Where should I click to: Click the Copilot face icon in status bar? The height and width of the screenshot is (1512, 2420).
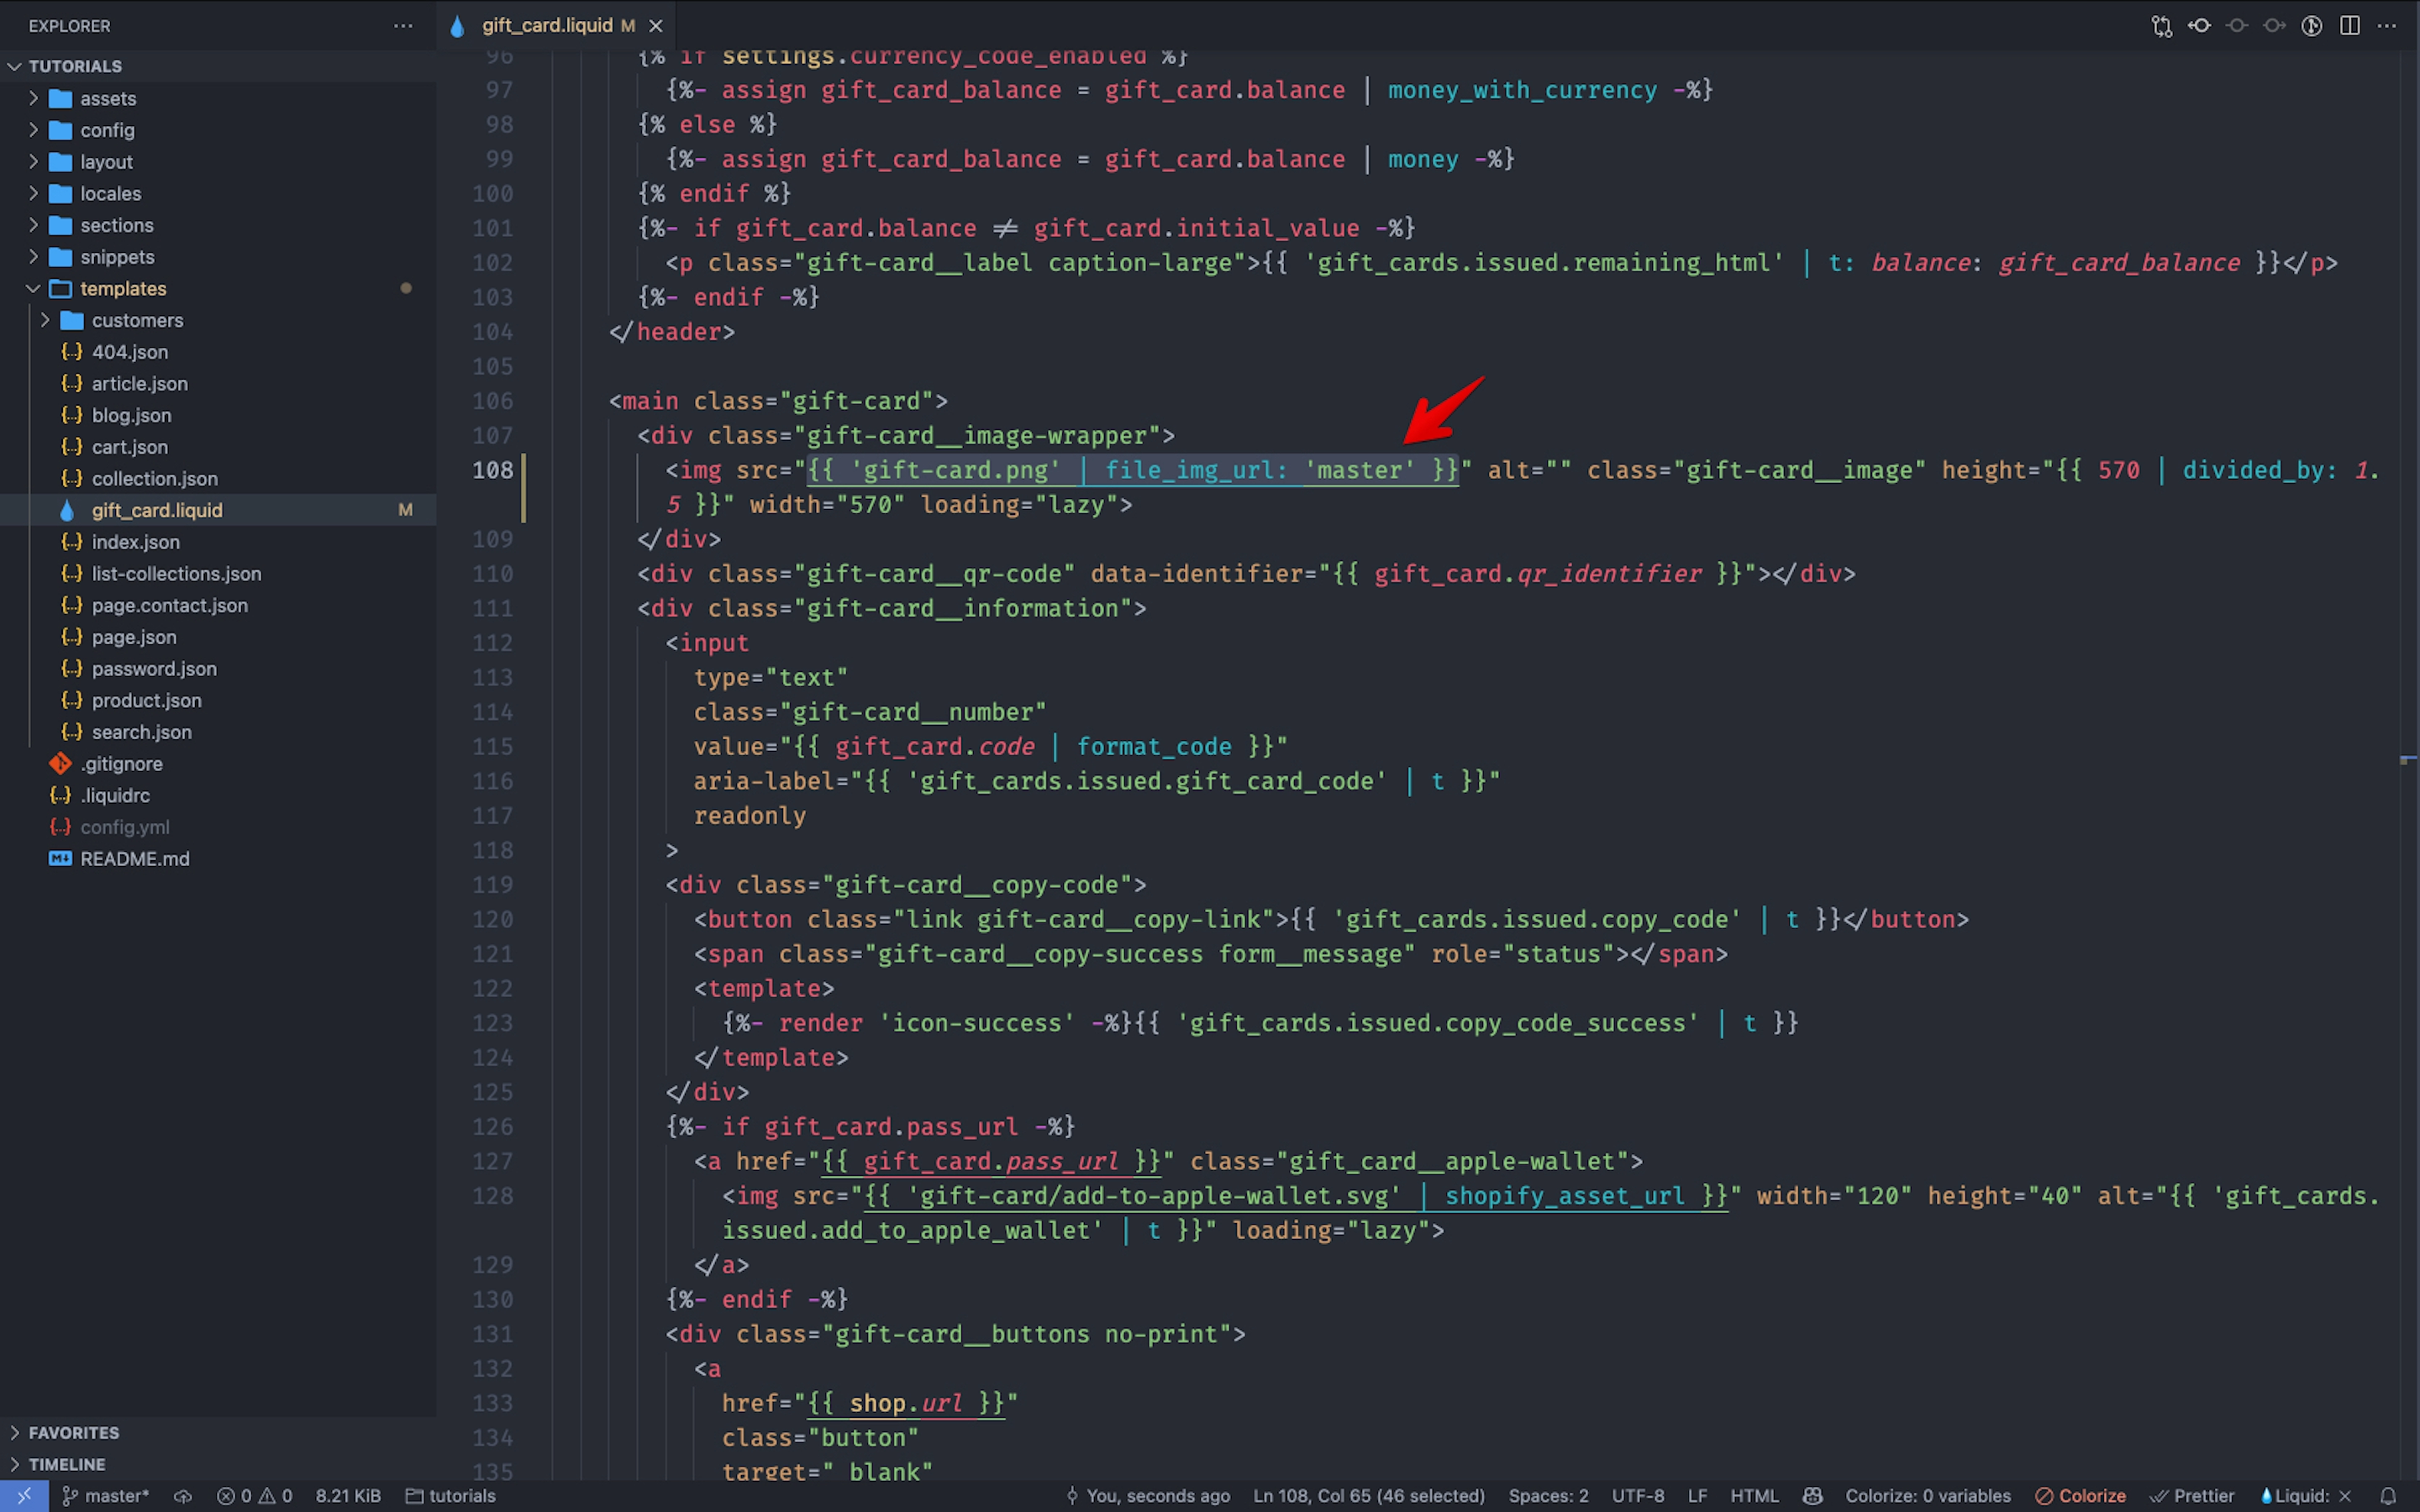pyautogui.click(x=1812, y=1496)
